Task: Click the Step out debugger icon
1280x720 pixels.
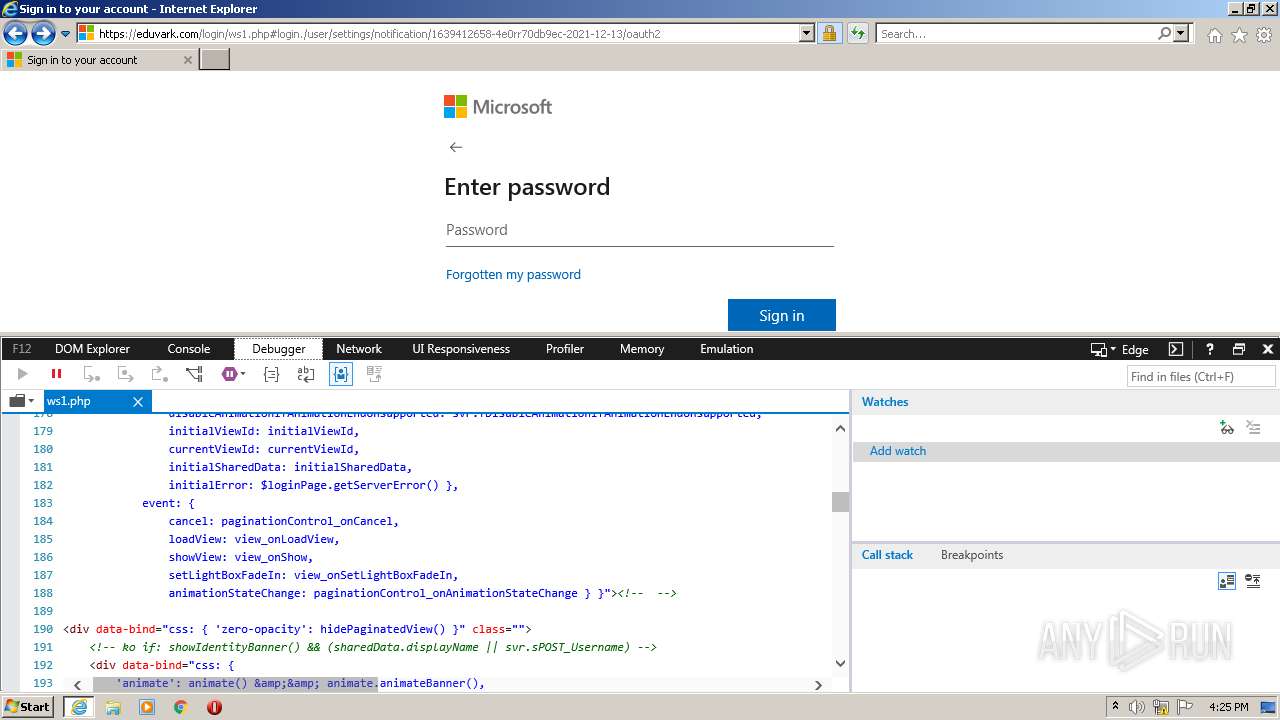Action: (x=159, y=374)
